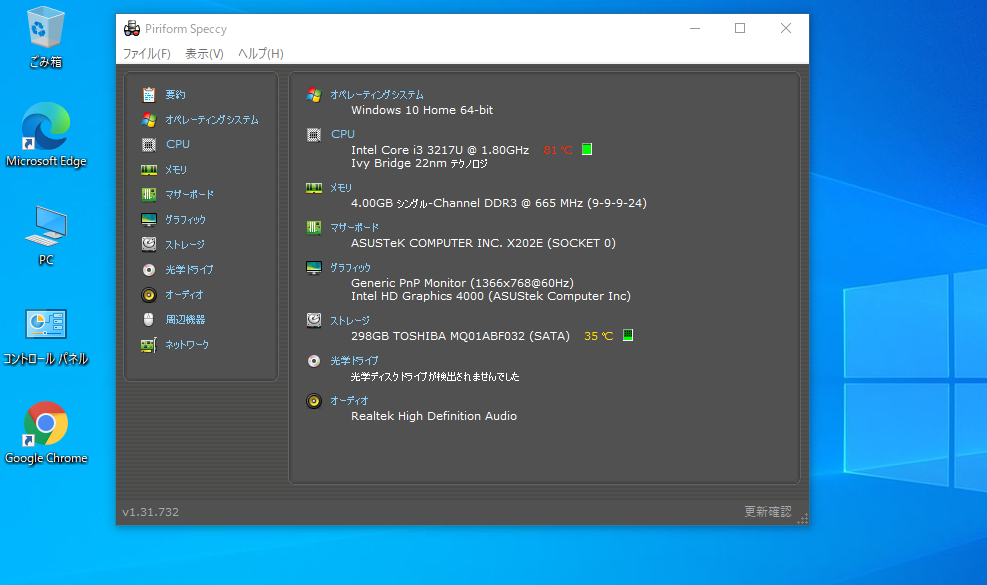Open the オーディオ heading link in summary

tap(349, 400)
